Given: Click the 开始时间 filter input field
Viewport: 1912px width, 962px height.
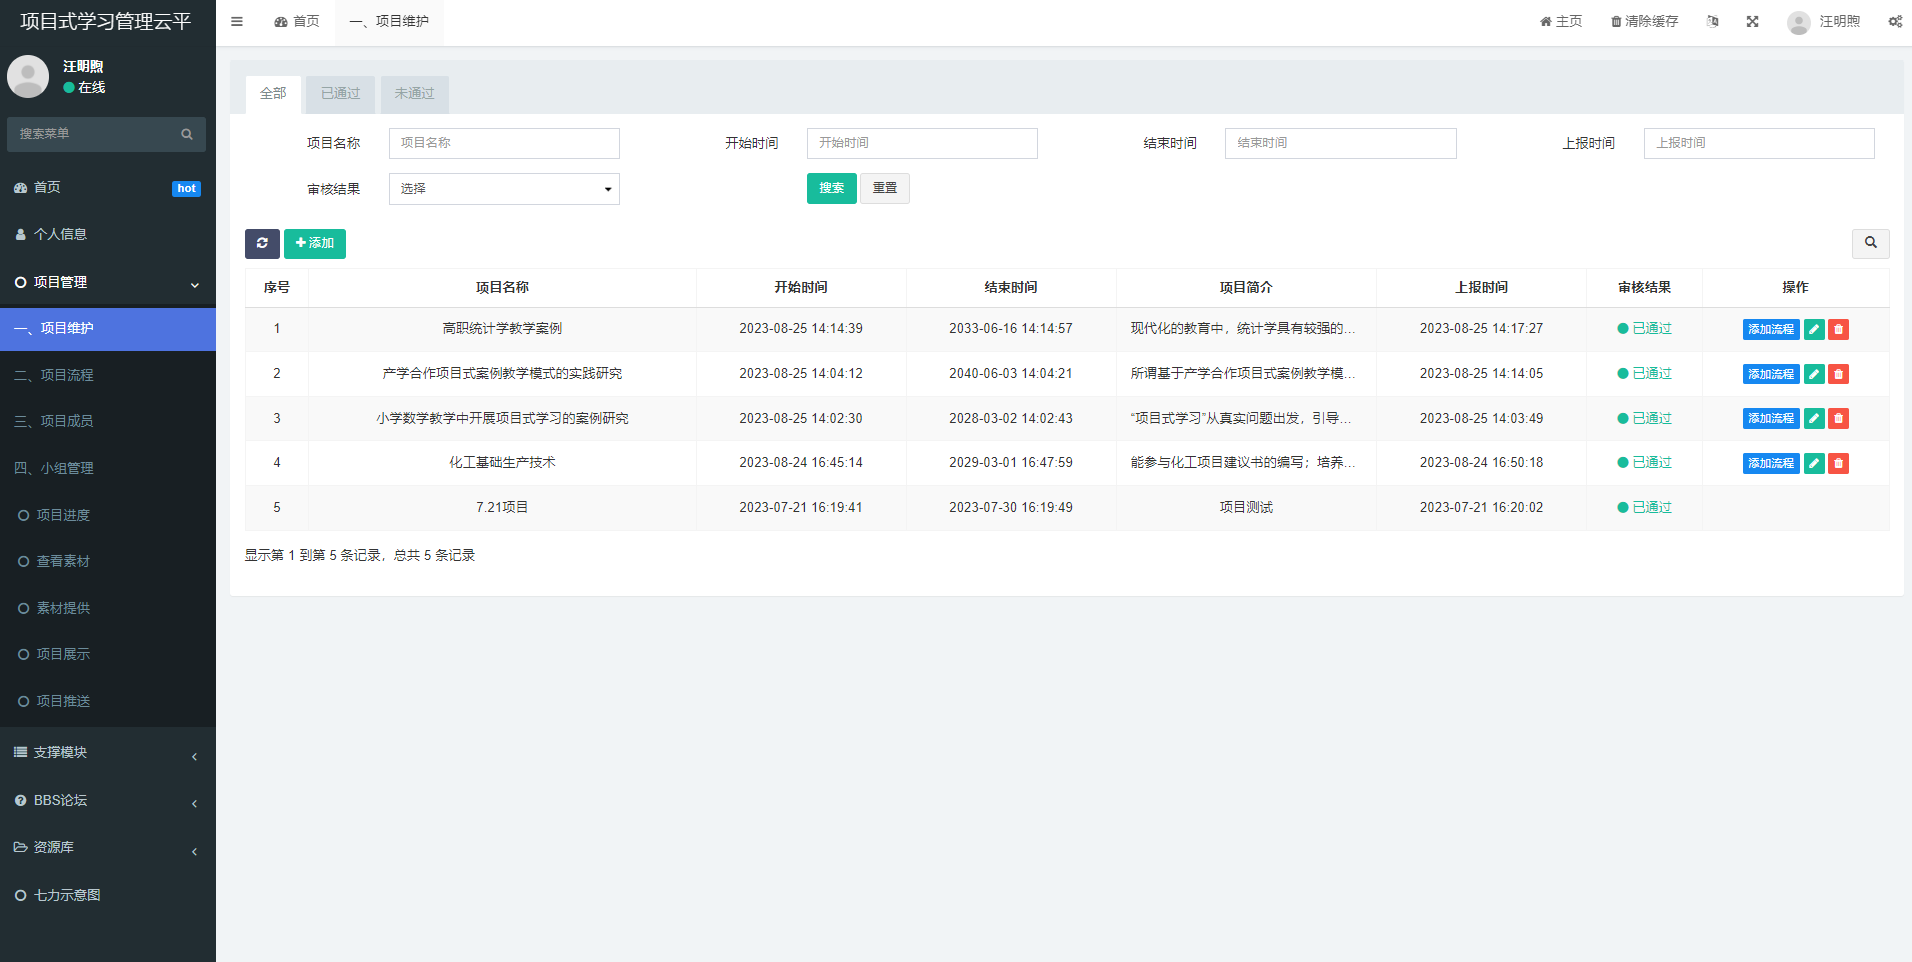Looking at the screenshot, I should [921, 143].
